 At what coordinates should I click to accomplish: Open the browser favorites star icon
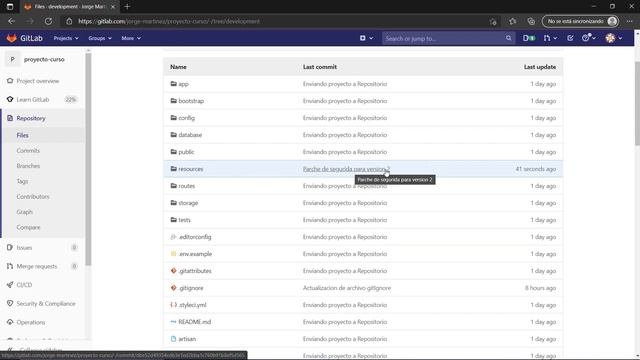click(512, 21)
